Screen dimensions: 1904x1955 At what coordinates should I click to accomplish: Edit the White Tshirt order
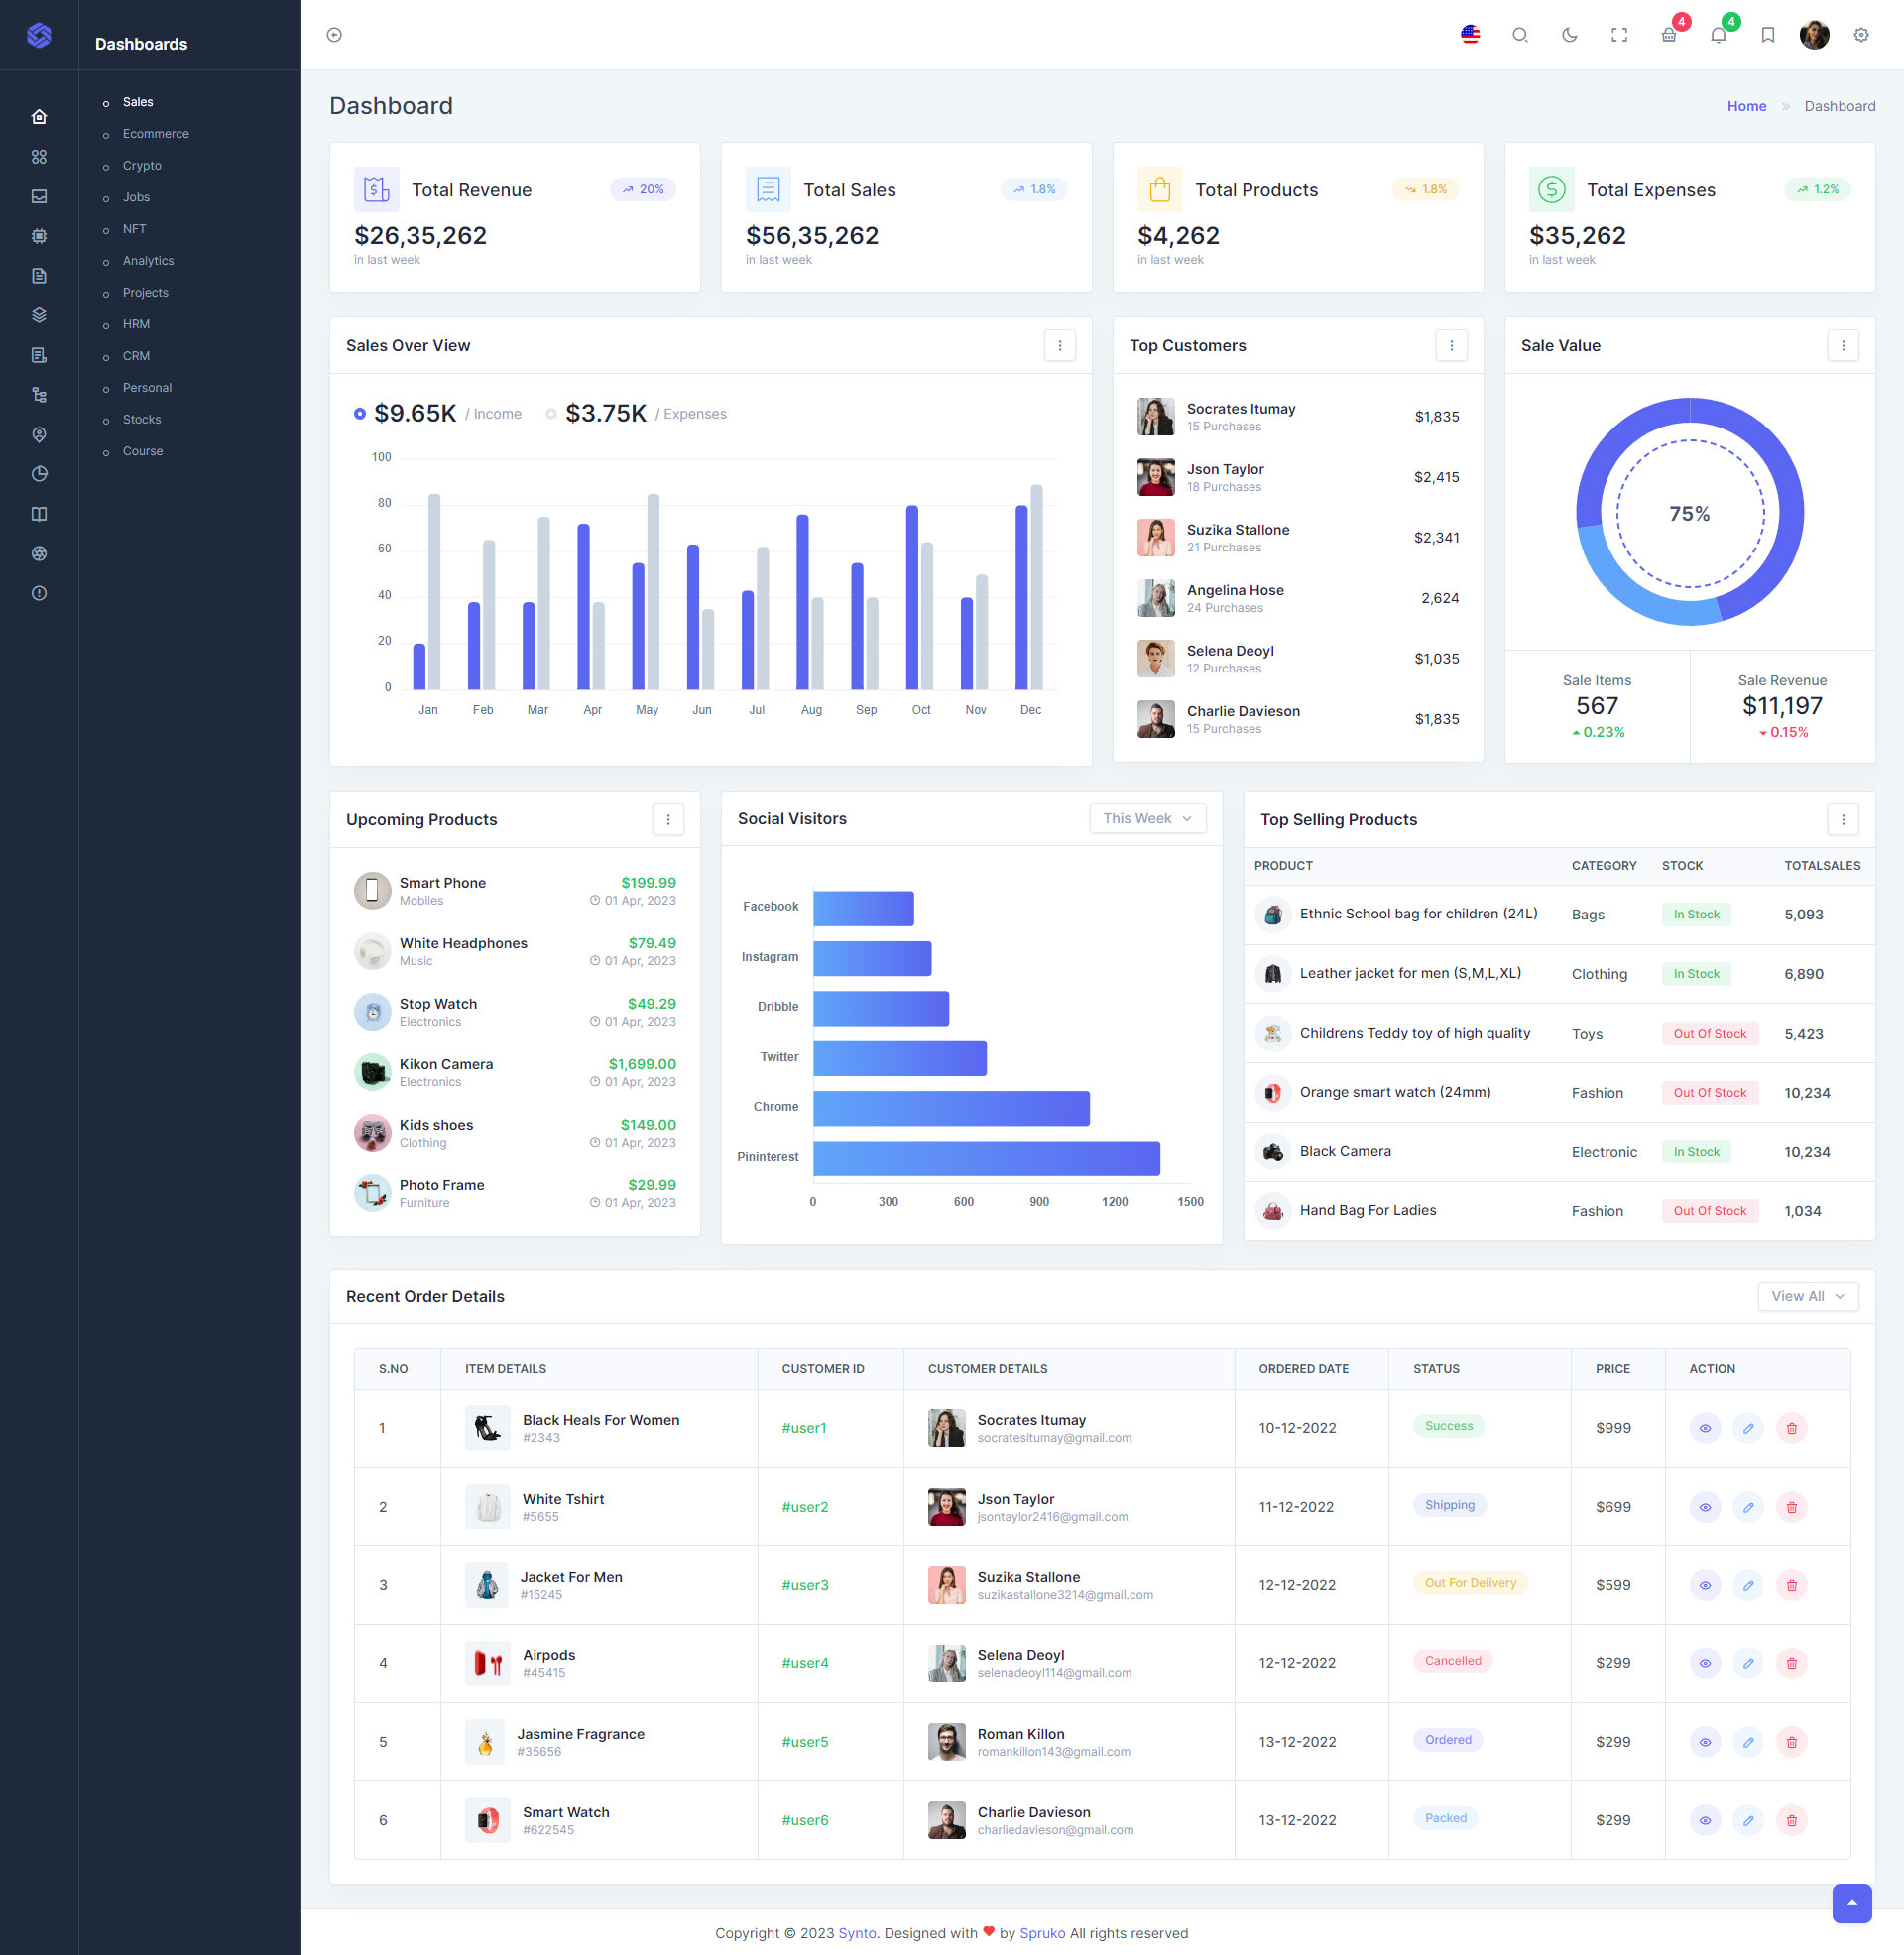click(1747, 1506)
